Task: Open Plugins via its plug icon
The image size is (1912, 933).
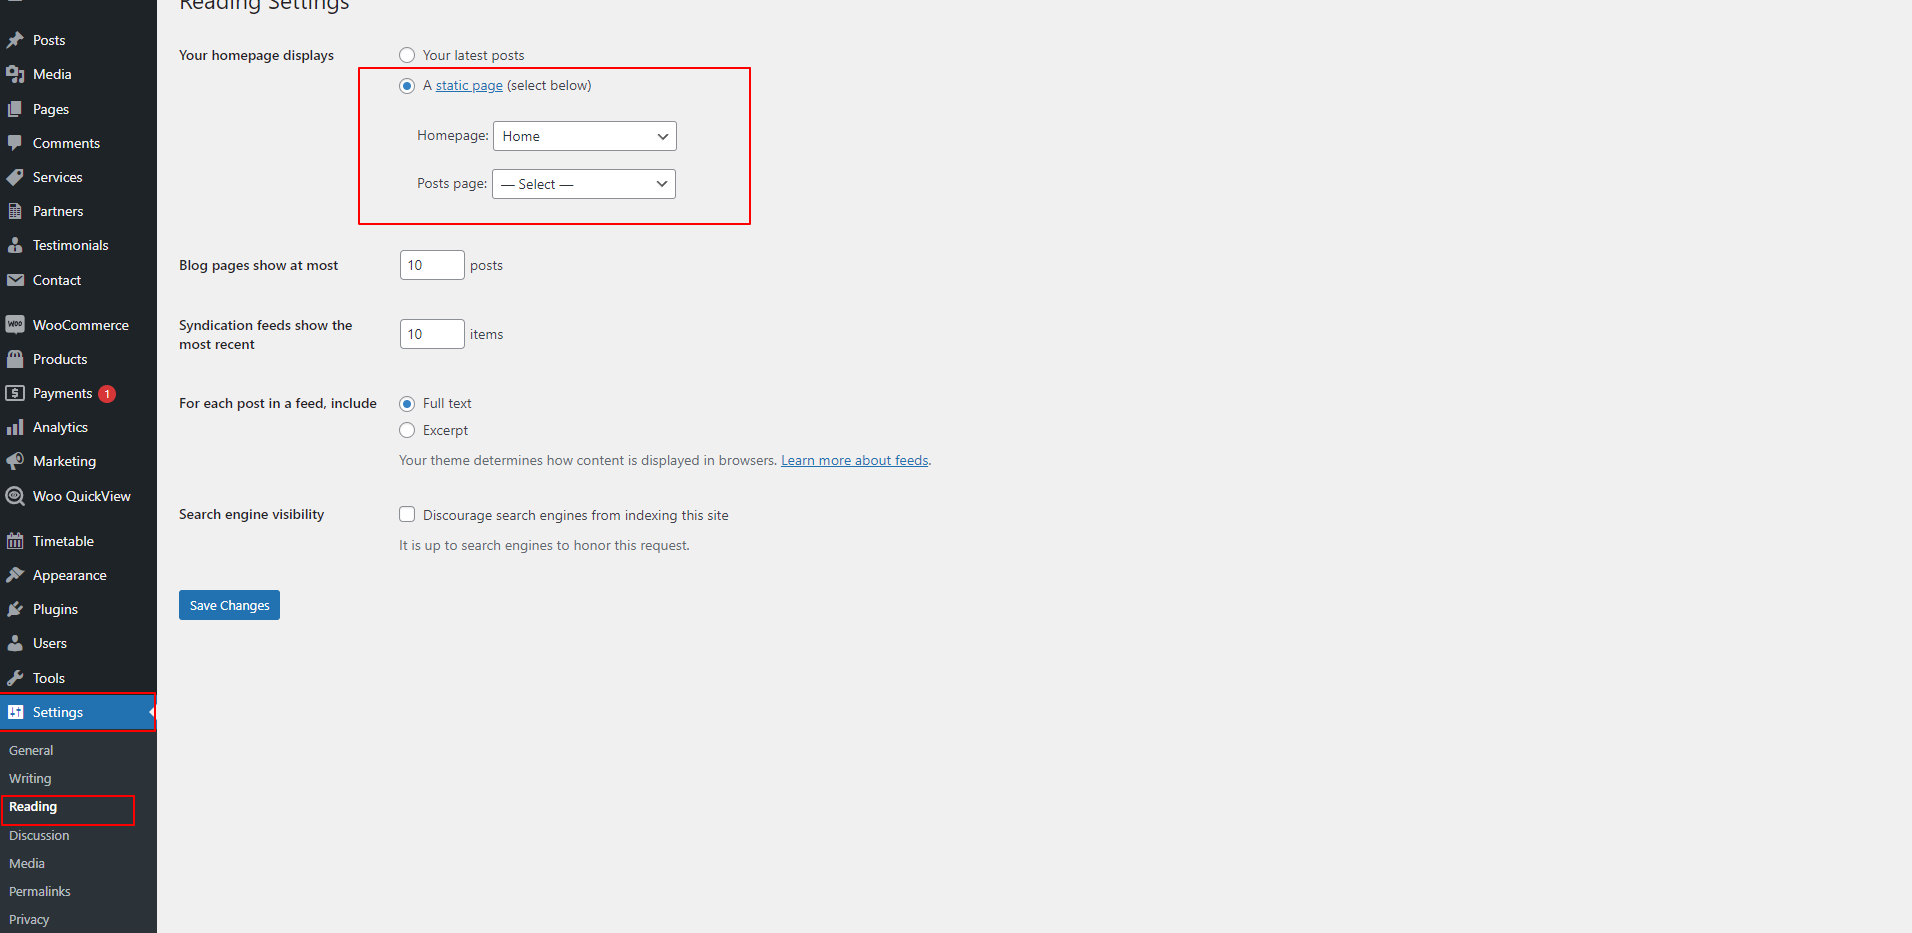Action: pyautogui.click(x=15, y=609)
